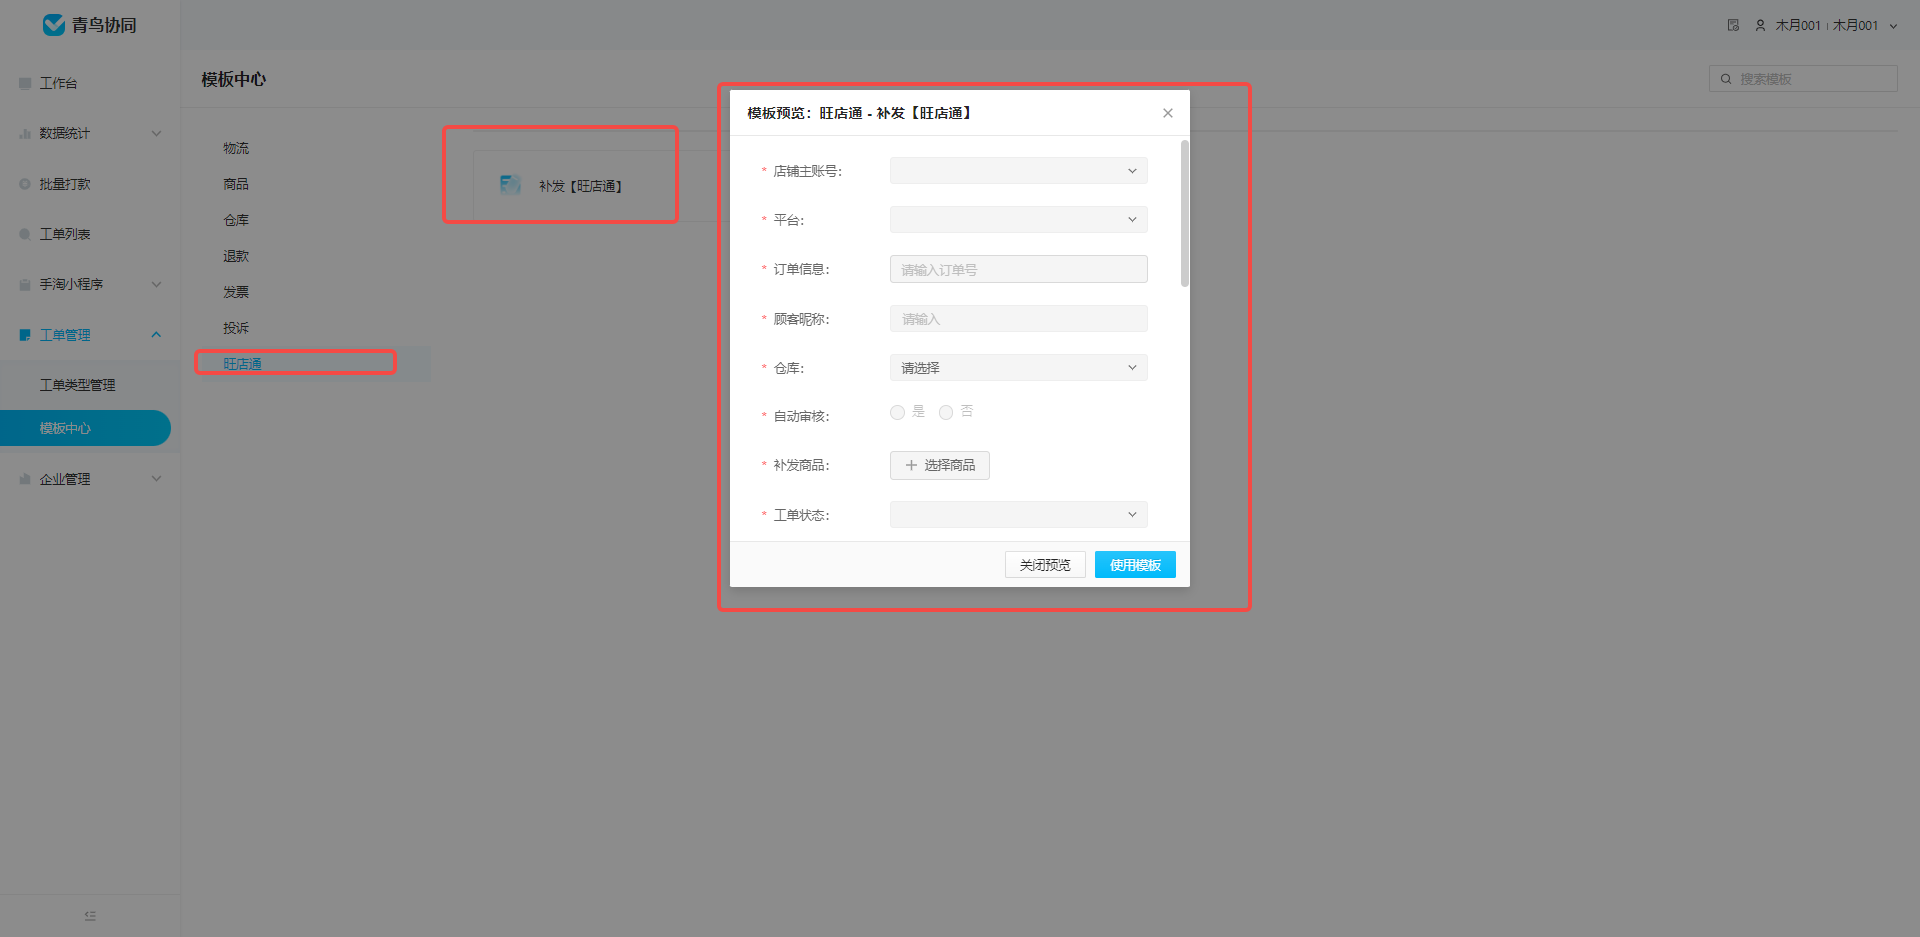
Task: Click the 补发【旺店通】 template card title
Action: [581, 186]
